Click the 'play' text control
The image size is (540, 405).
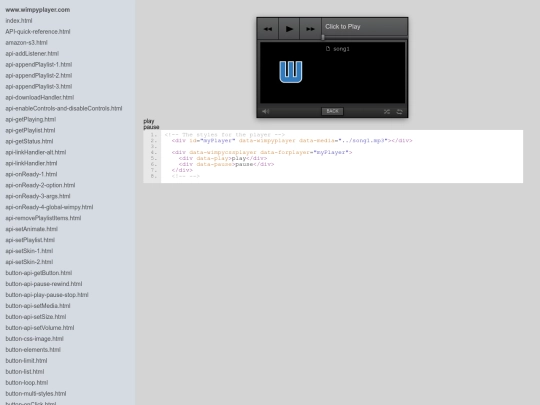point(149,121)
